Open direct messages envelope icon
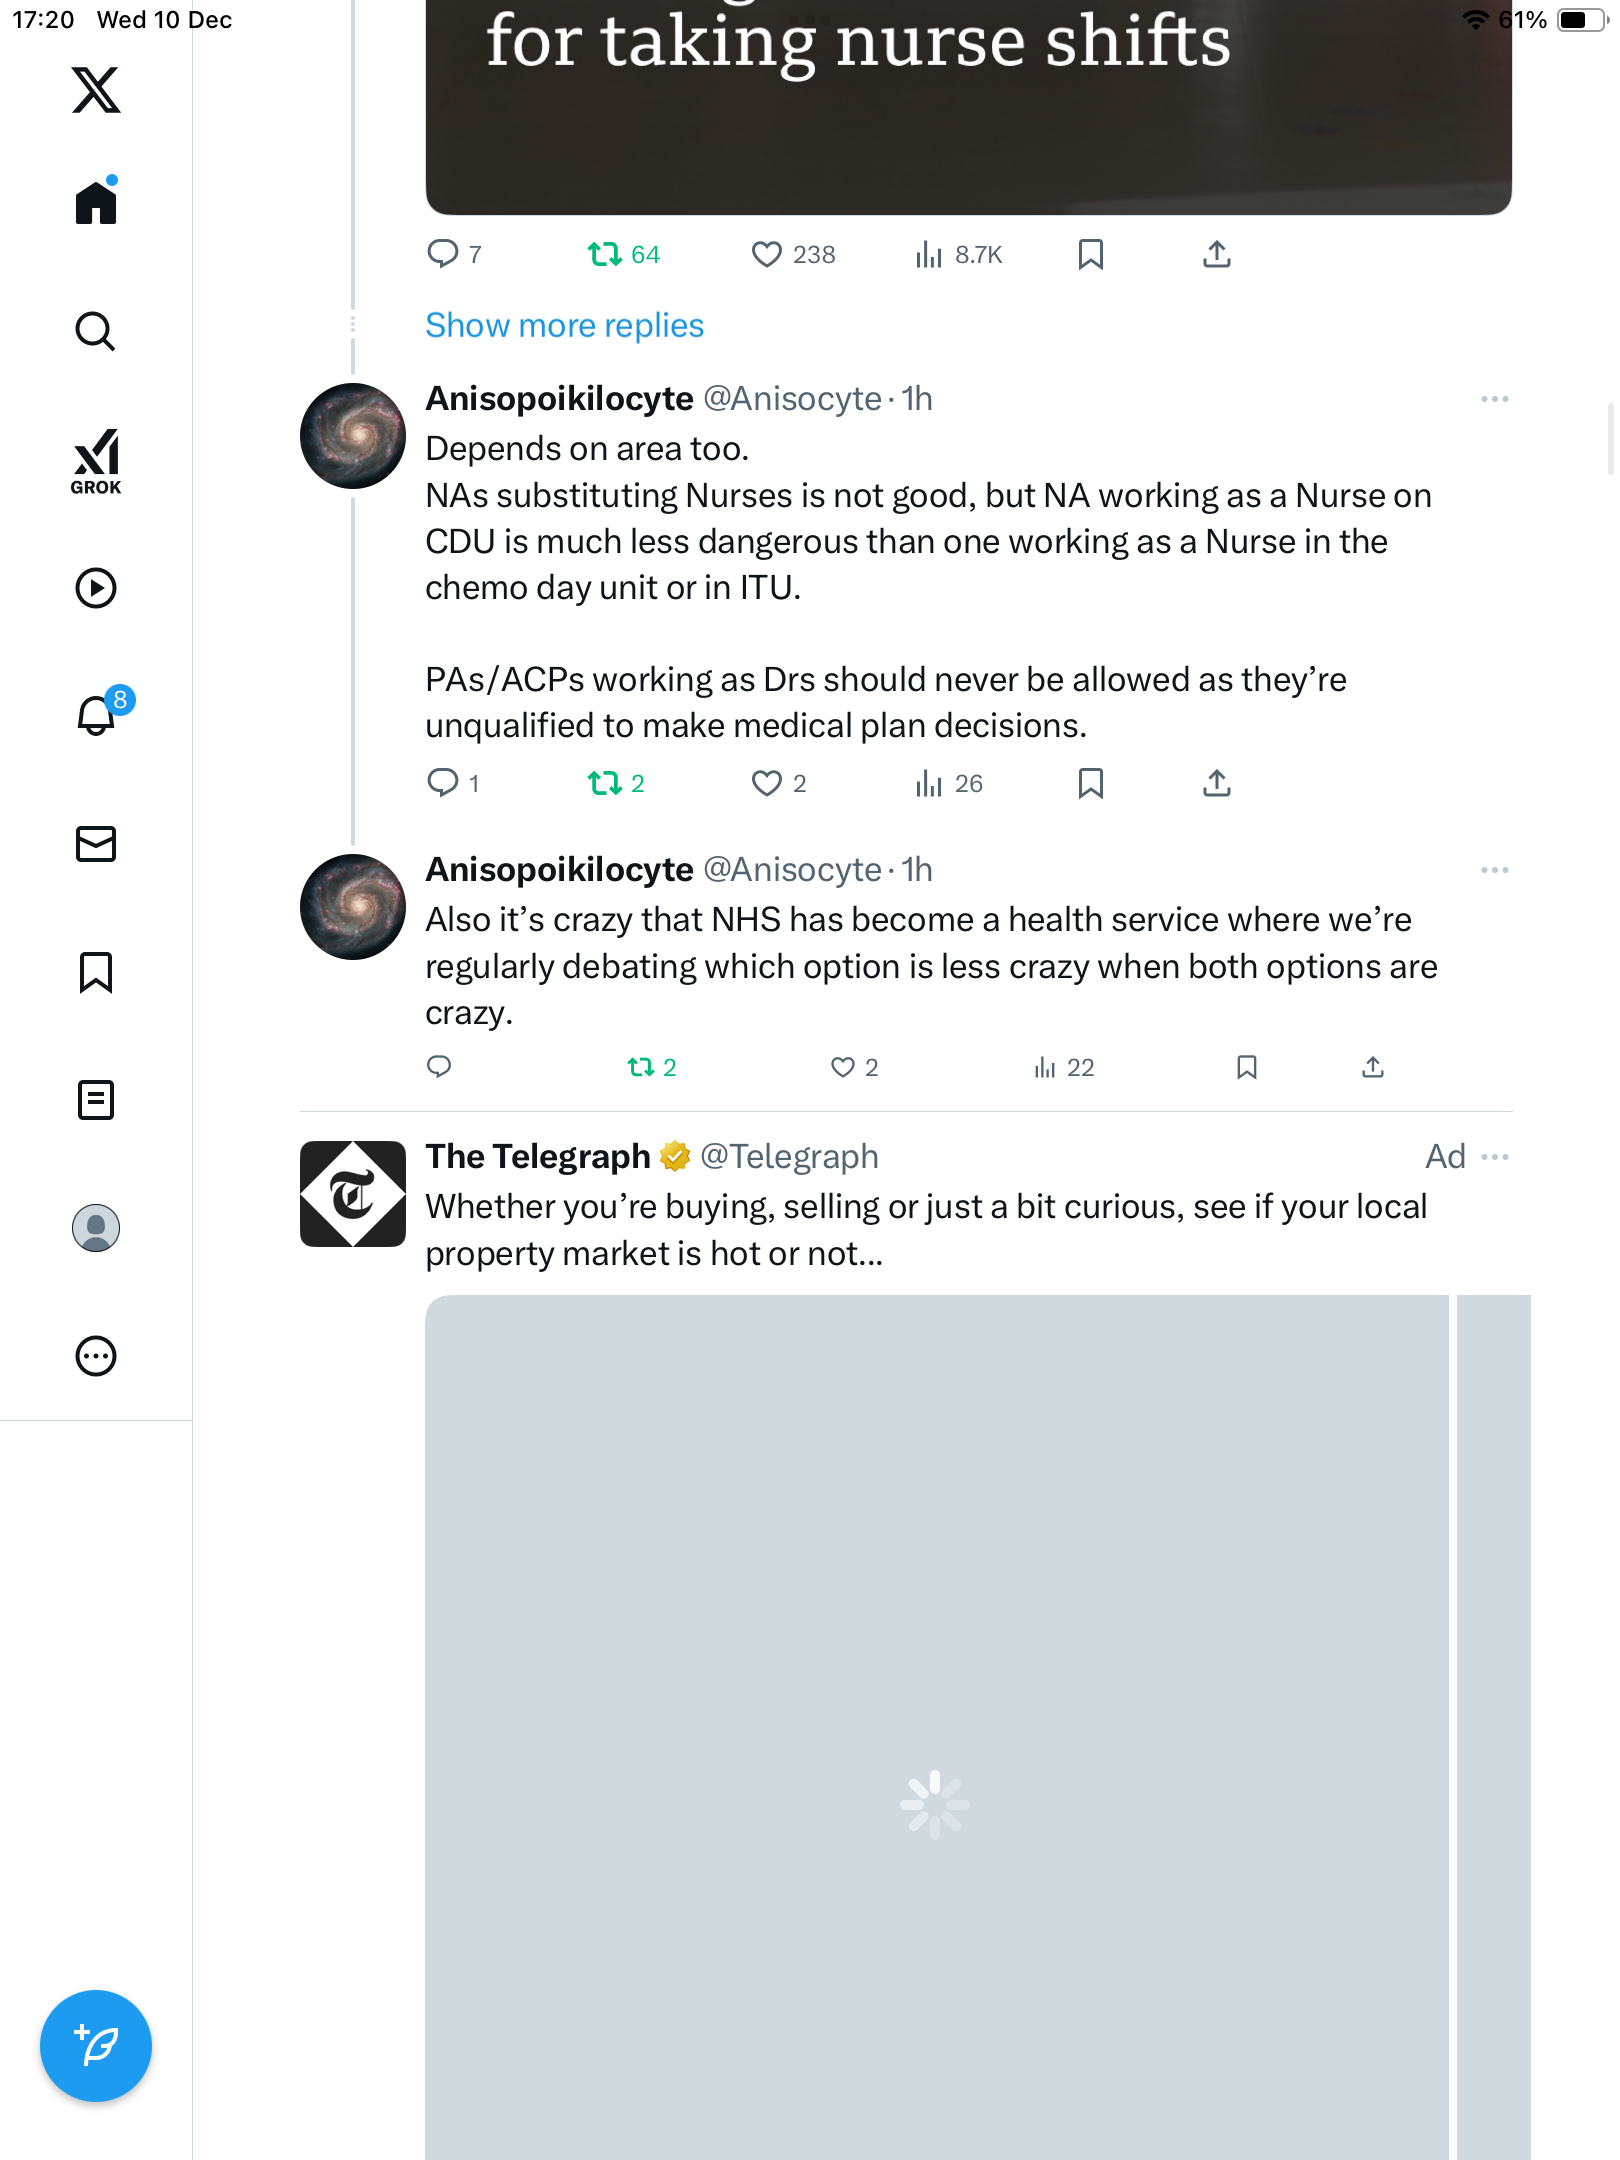The height and width of the screenshot is (2160, 1620). point(96,844)
